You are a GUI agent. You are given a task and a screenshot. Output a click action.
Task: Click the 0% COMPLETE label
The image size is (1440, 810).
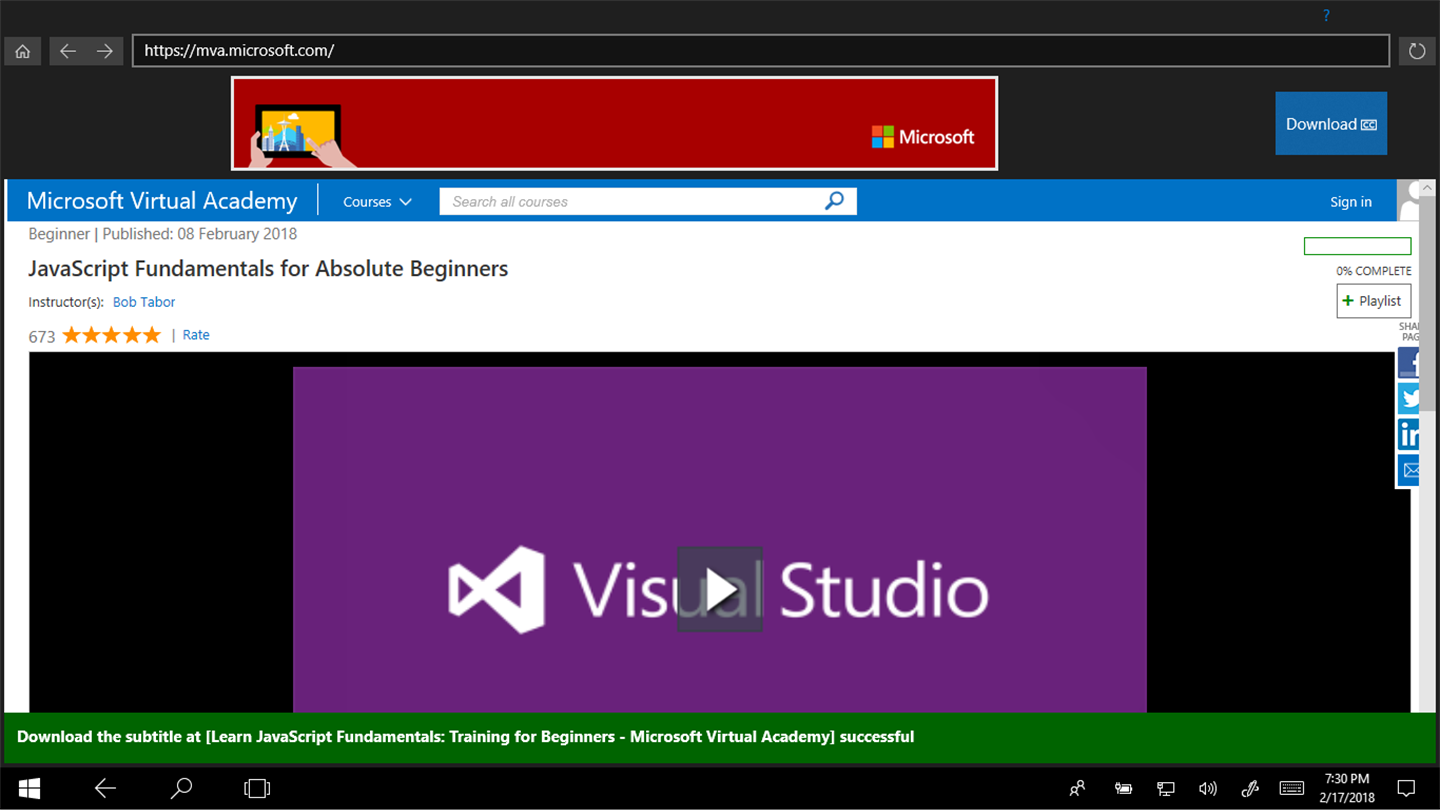coord(1374,271)
